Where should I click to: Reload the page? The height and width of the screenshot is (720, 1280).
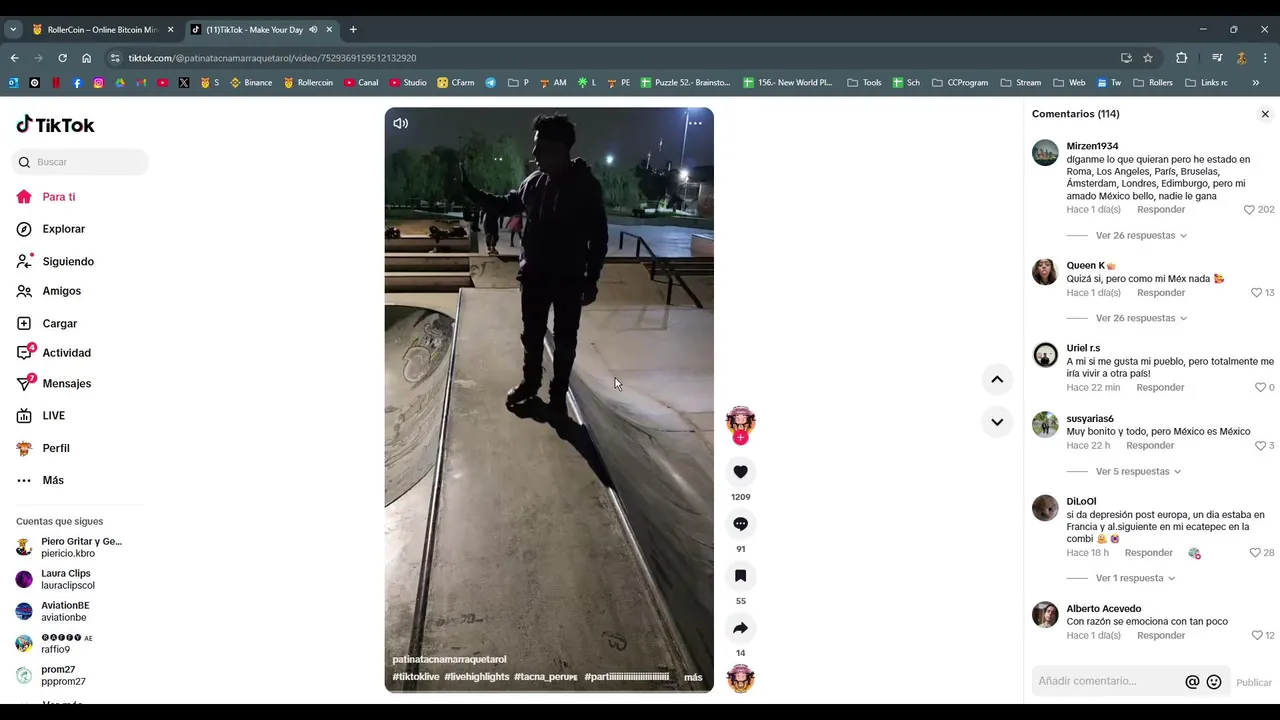[x=62, y=58]
